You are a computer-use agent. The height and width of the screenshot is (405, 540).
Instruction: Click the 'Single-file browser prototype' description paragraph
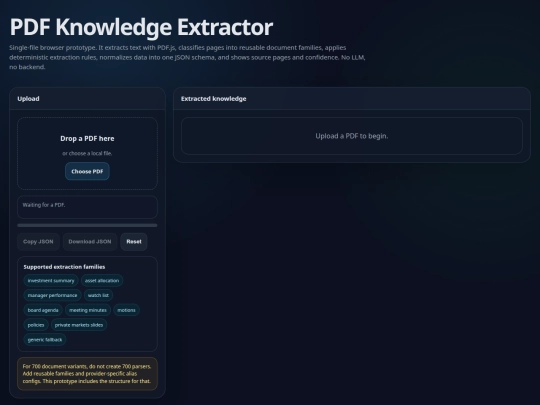pos(187,57)
